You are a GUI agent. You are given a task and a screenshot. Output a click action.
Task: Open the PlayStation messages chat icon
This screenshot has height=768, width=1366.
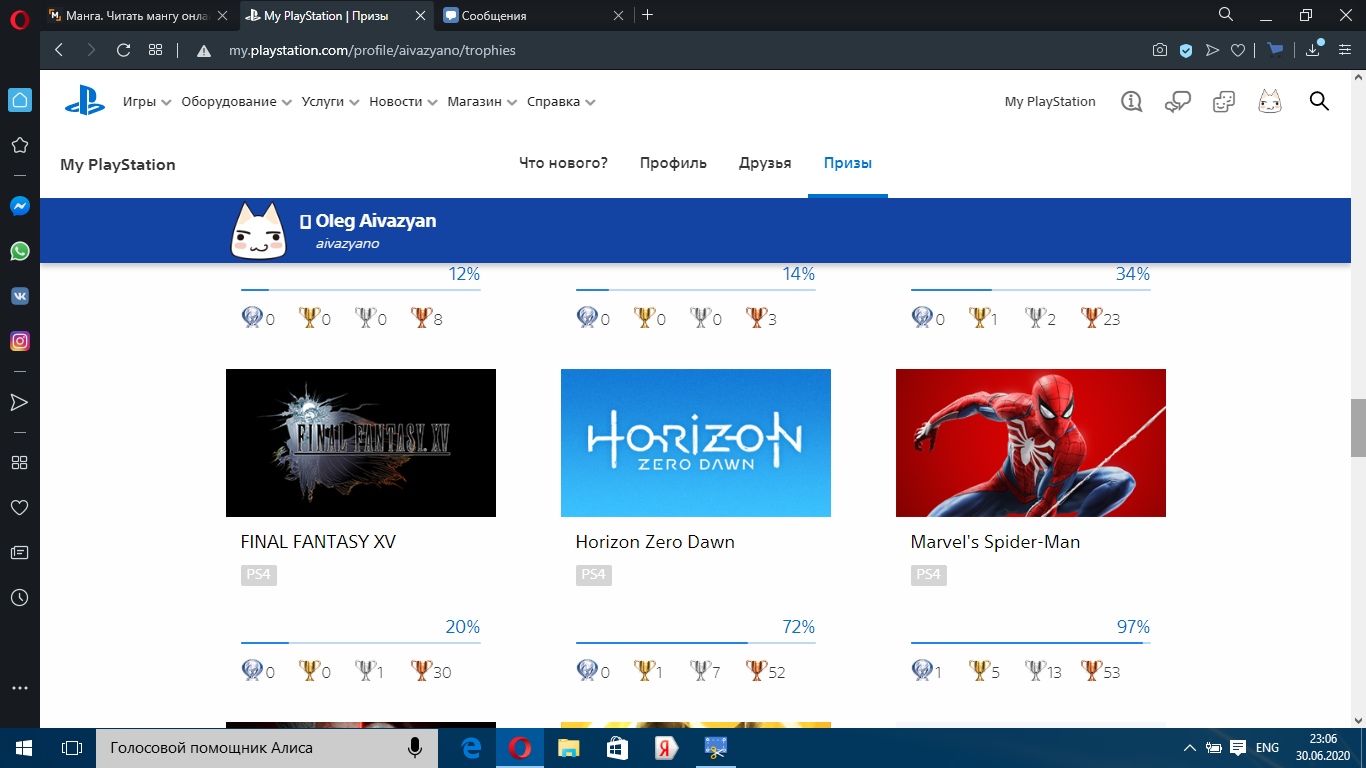(x=1178, y=102)
